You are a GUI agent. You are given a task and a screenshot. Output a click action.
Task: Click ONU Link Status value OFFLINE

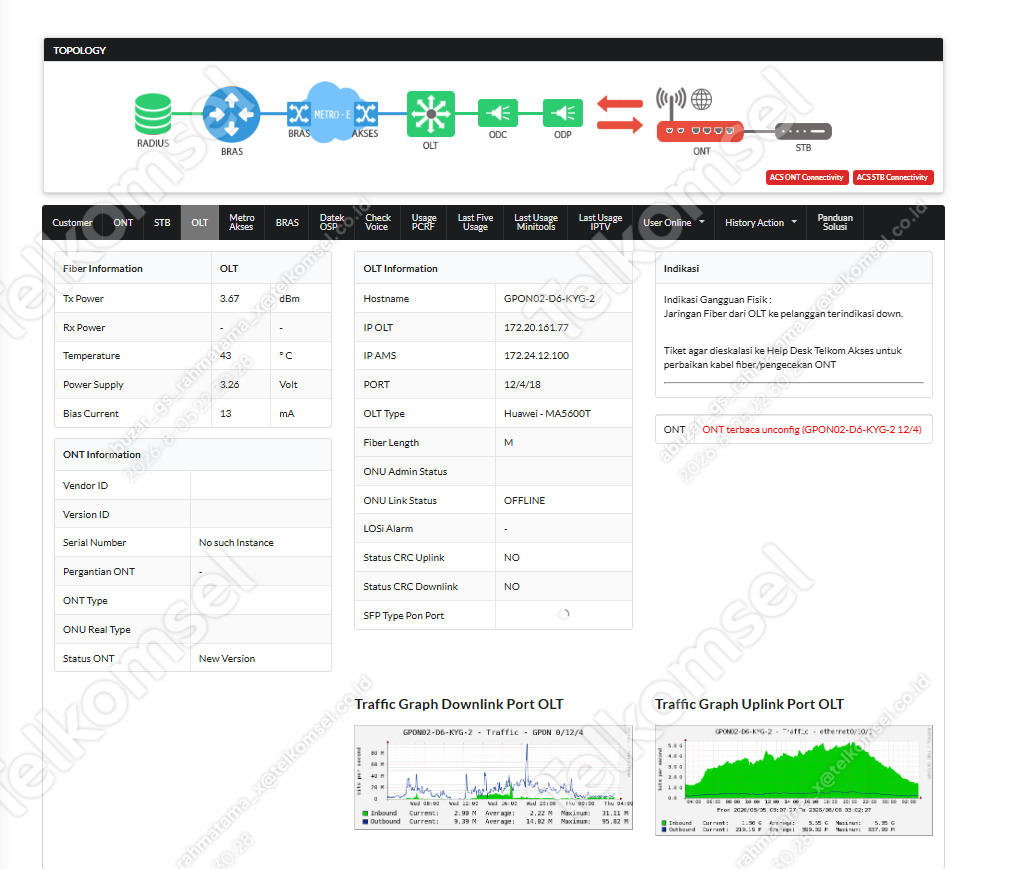click(524, 501)
